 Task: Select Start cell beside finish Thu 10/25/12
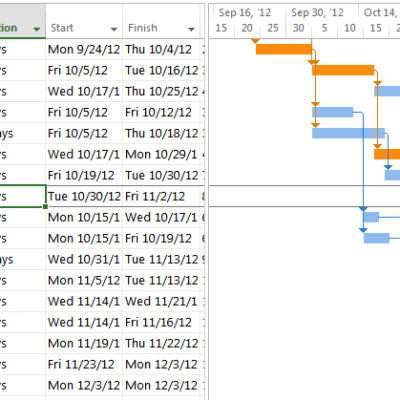point(84,91)
